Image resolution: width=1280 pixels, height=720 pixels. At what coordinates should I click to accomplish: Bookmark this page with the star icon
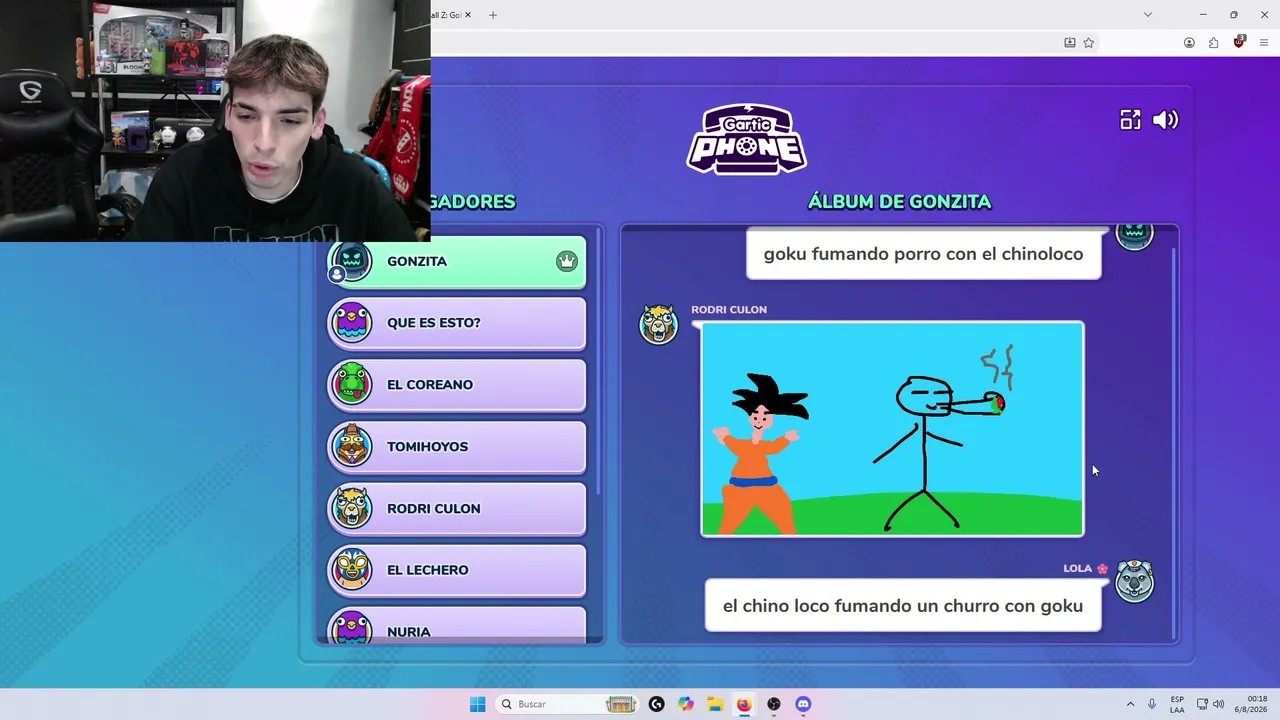coord(1089,43)
